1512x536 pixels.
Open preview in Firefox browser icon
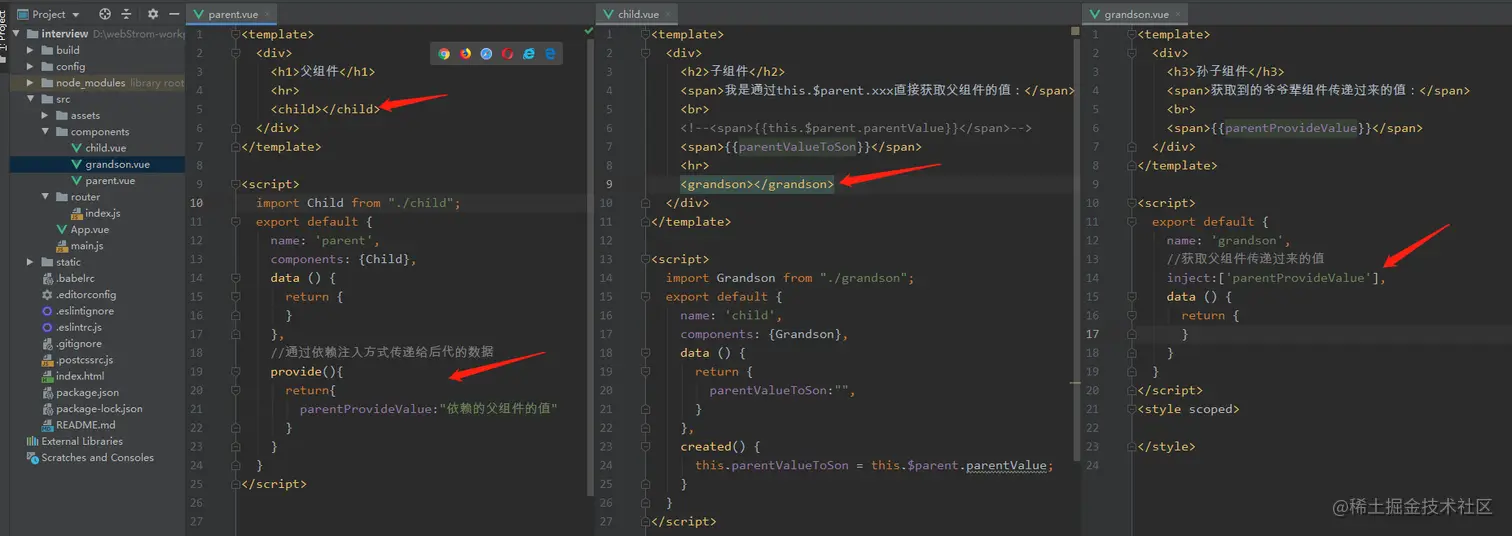[x=465, y=54]
